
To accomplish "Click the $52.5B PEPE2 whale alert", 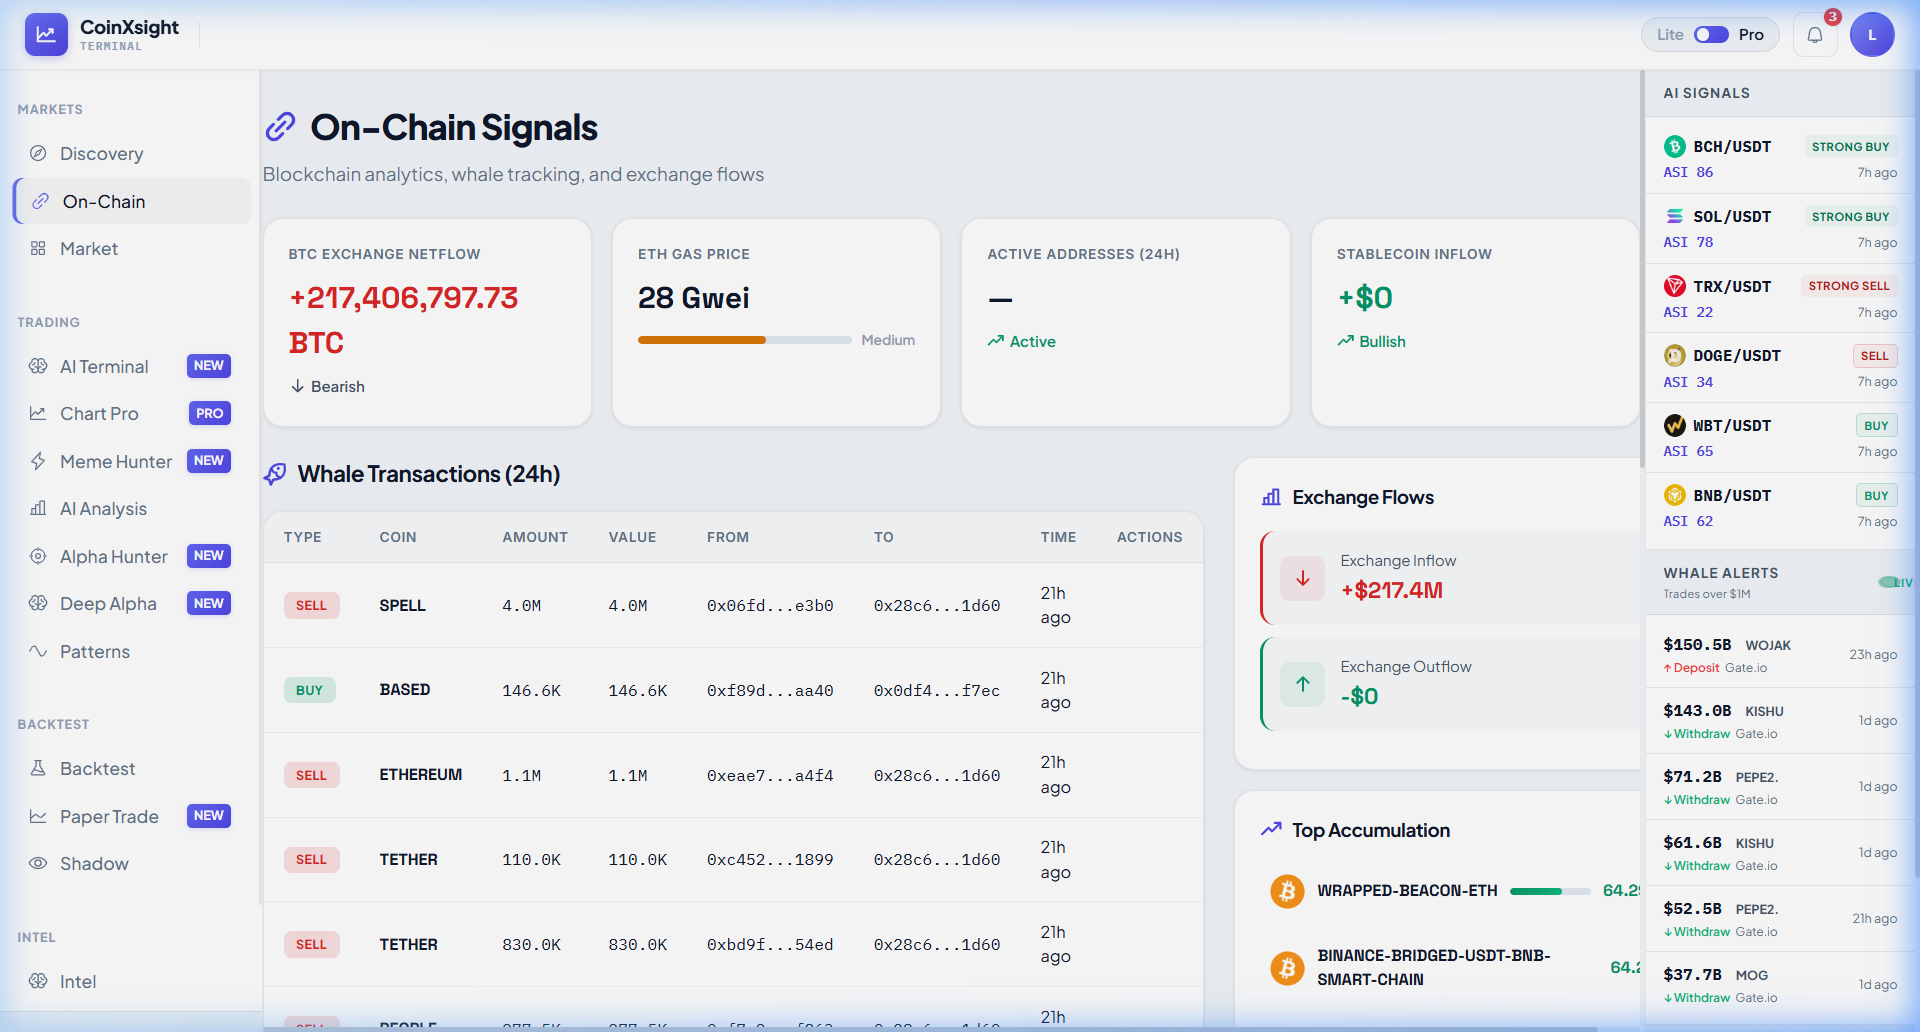I will click(1780, 919).
